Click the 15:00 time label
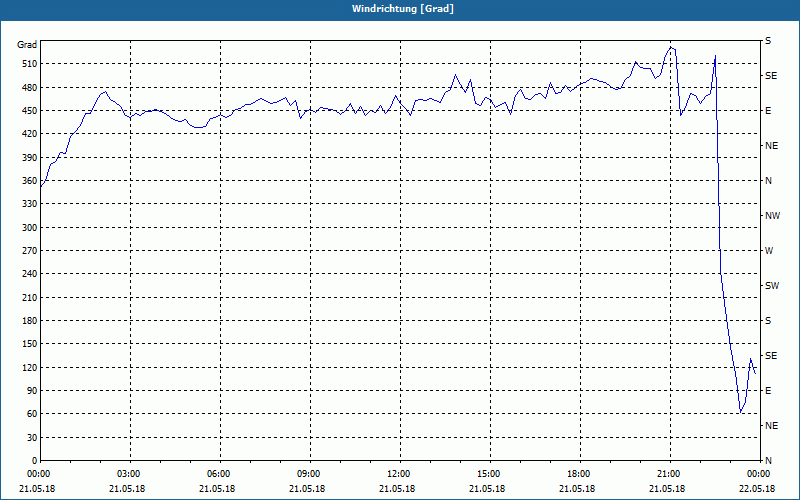 [x=490, y=474]
